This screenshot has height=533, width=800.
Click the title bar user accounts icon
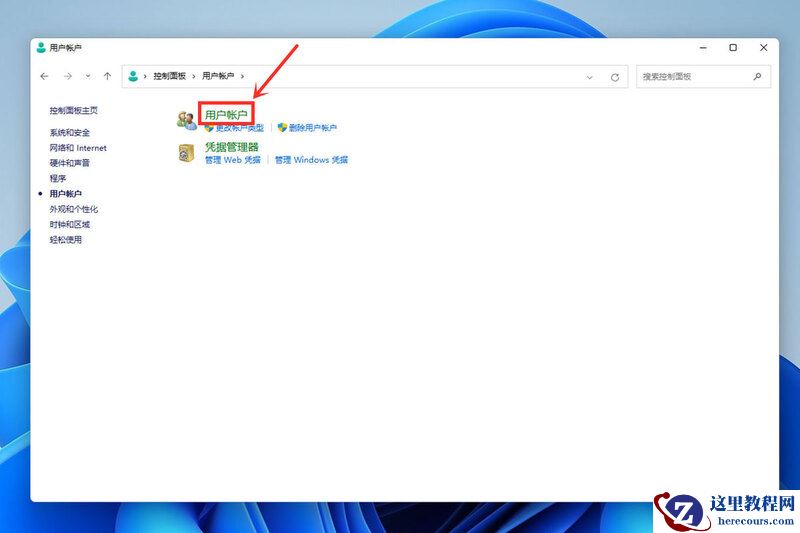(x=41, y=47)
